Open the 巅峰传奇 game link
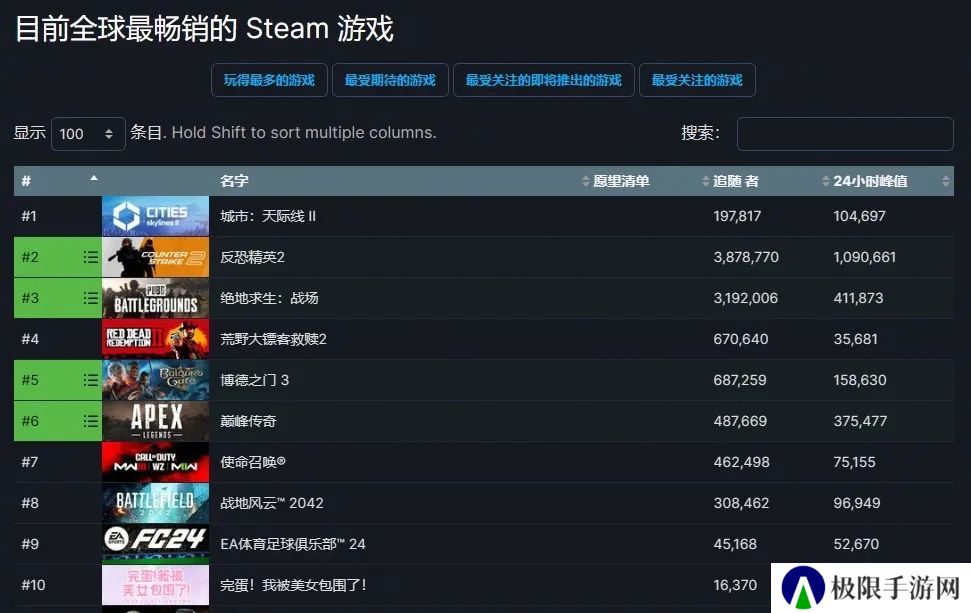 tap(248, 421)
